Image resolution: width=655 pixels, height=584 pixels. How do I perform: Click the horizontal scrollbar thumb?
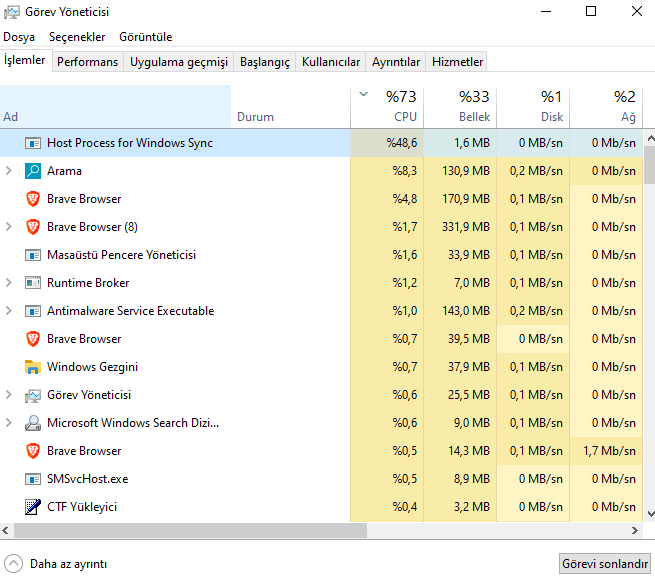tap(190, 531)
